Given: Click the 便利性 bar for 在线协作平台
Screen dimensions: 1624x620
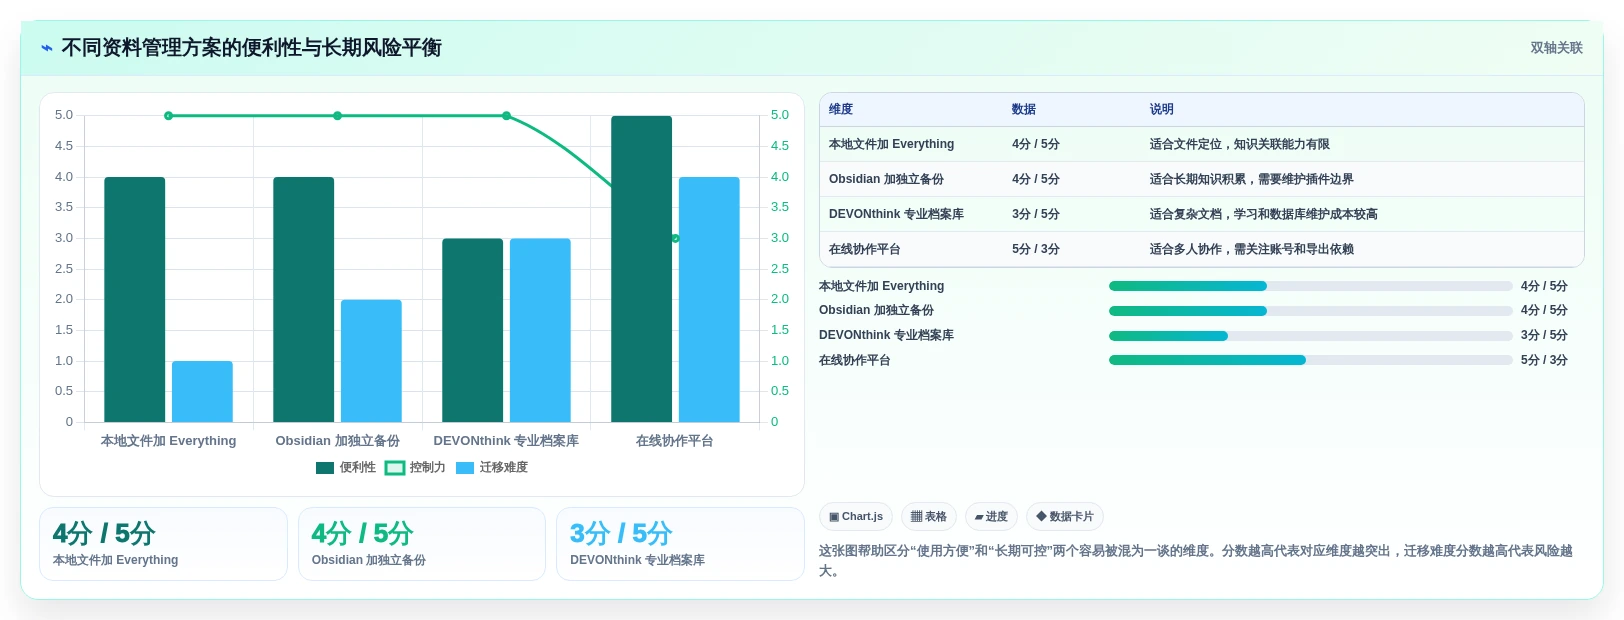Looking at the screenshot, I should (x=642, y=269).
